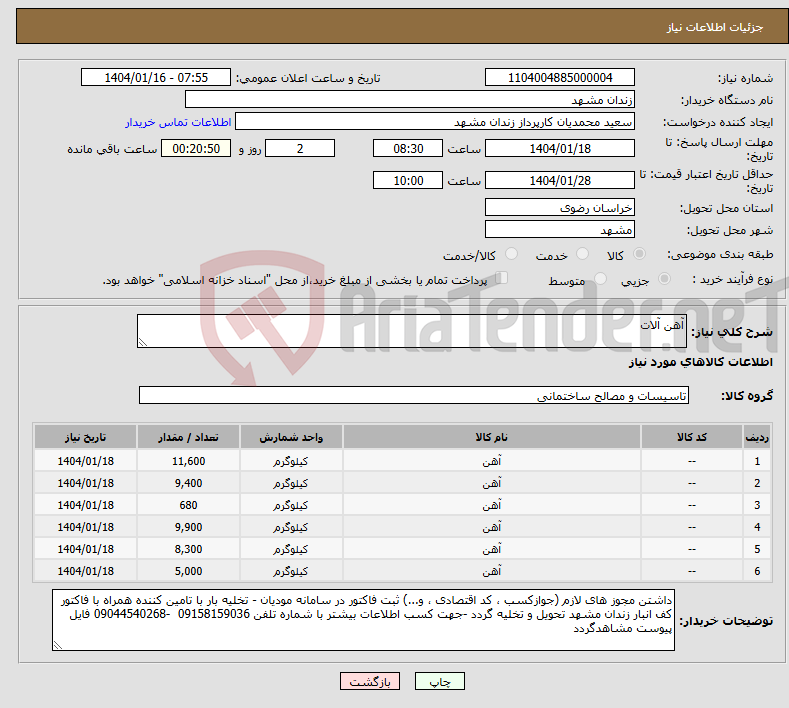Click the announcement date field 1404/01/16 - 07:55
Image resolution: width=789 pixels, height=708 pixels.
click(156, 77)
